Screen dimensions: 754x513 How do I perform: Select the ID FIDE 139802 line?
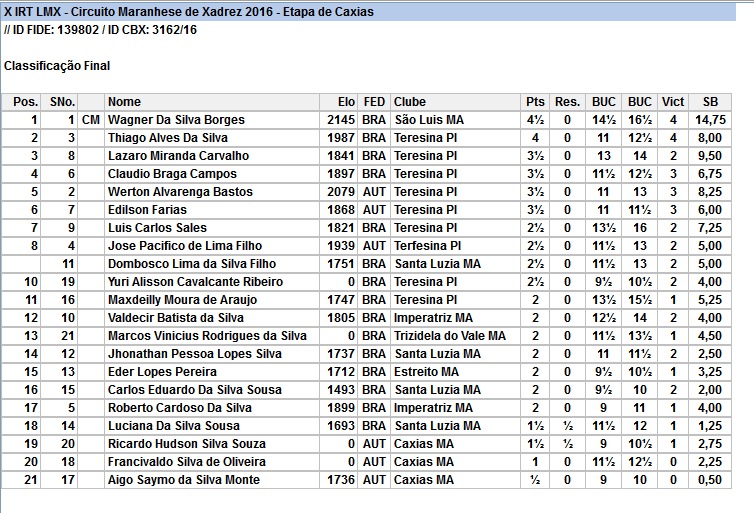[101, 30]
